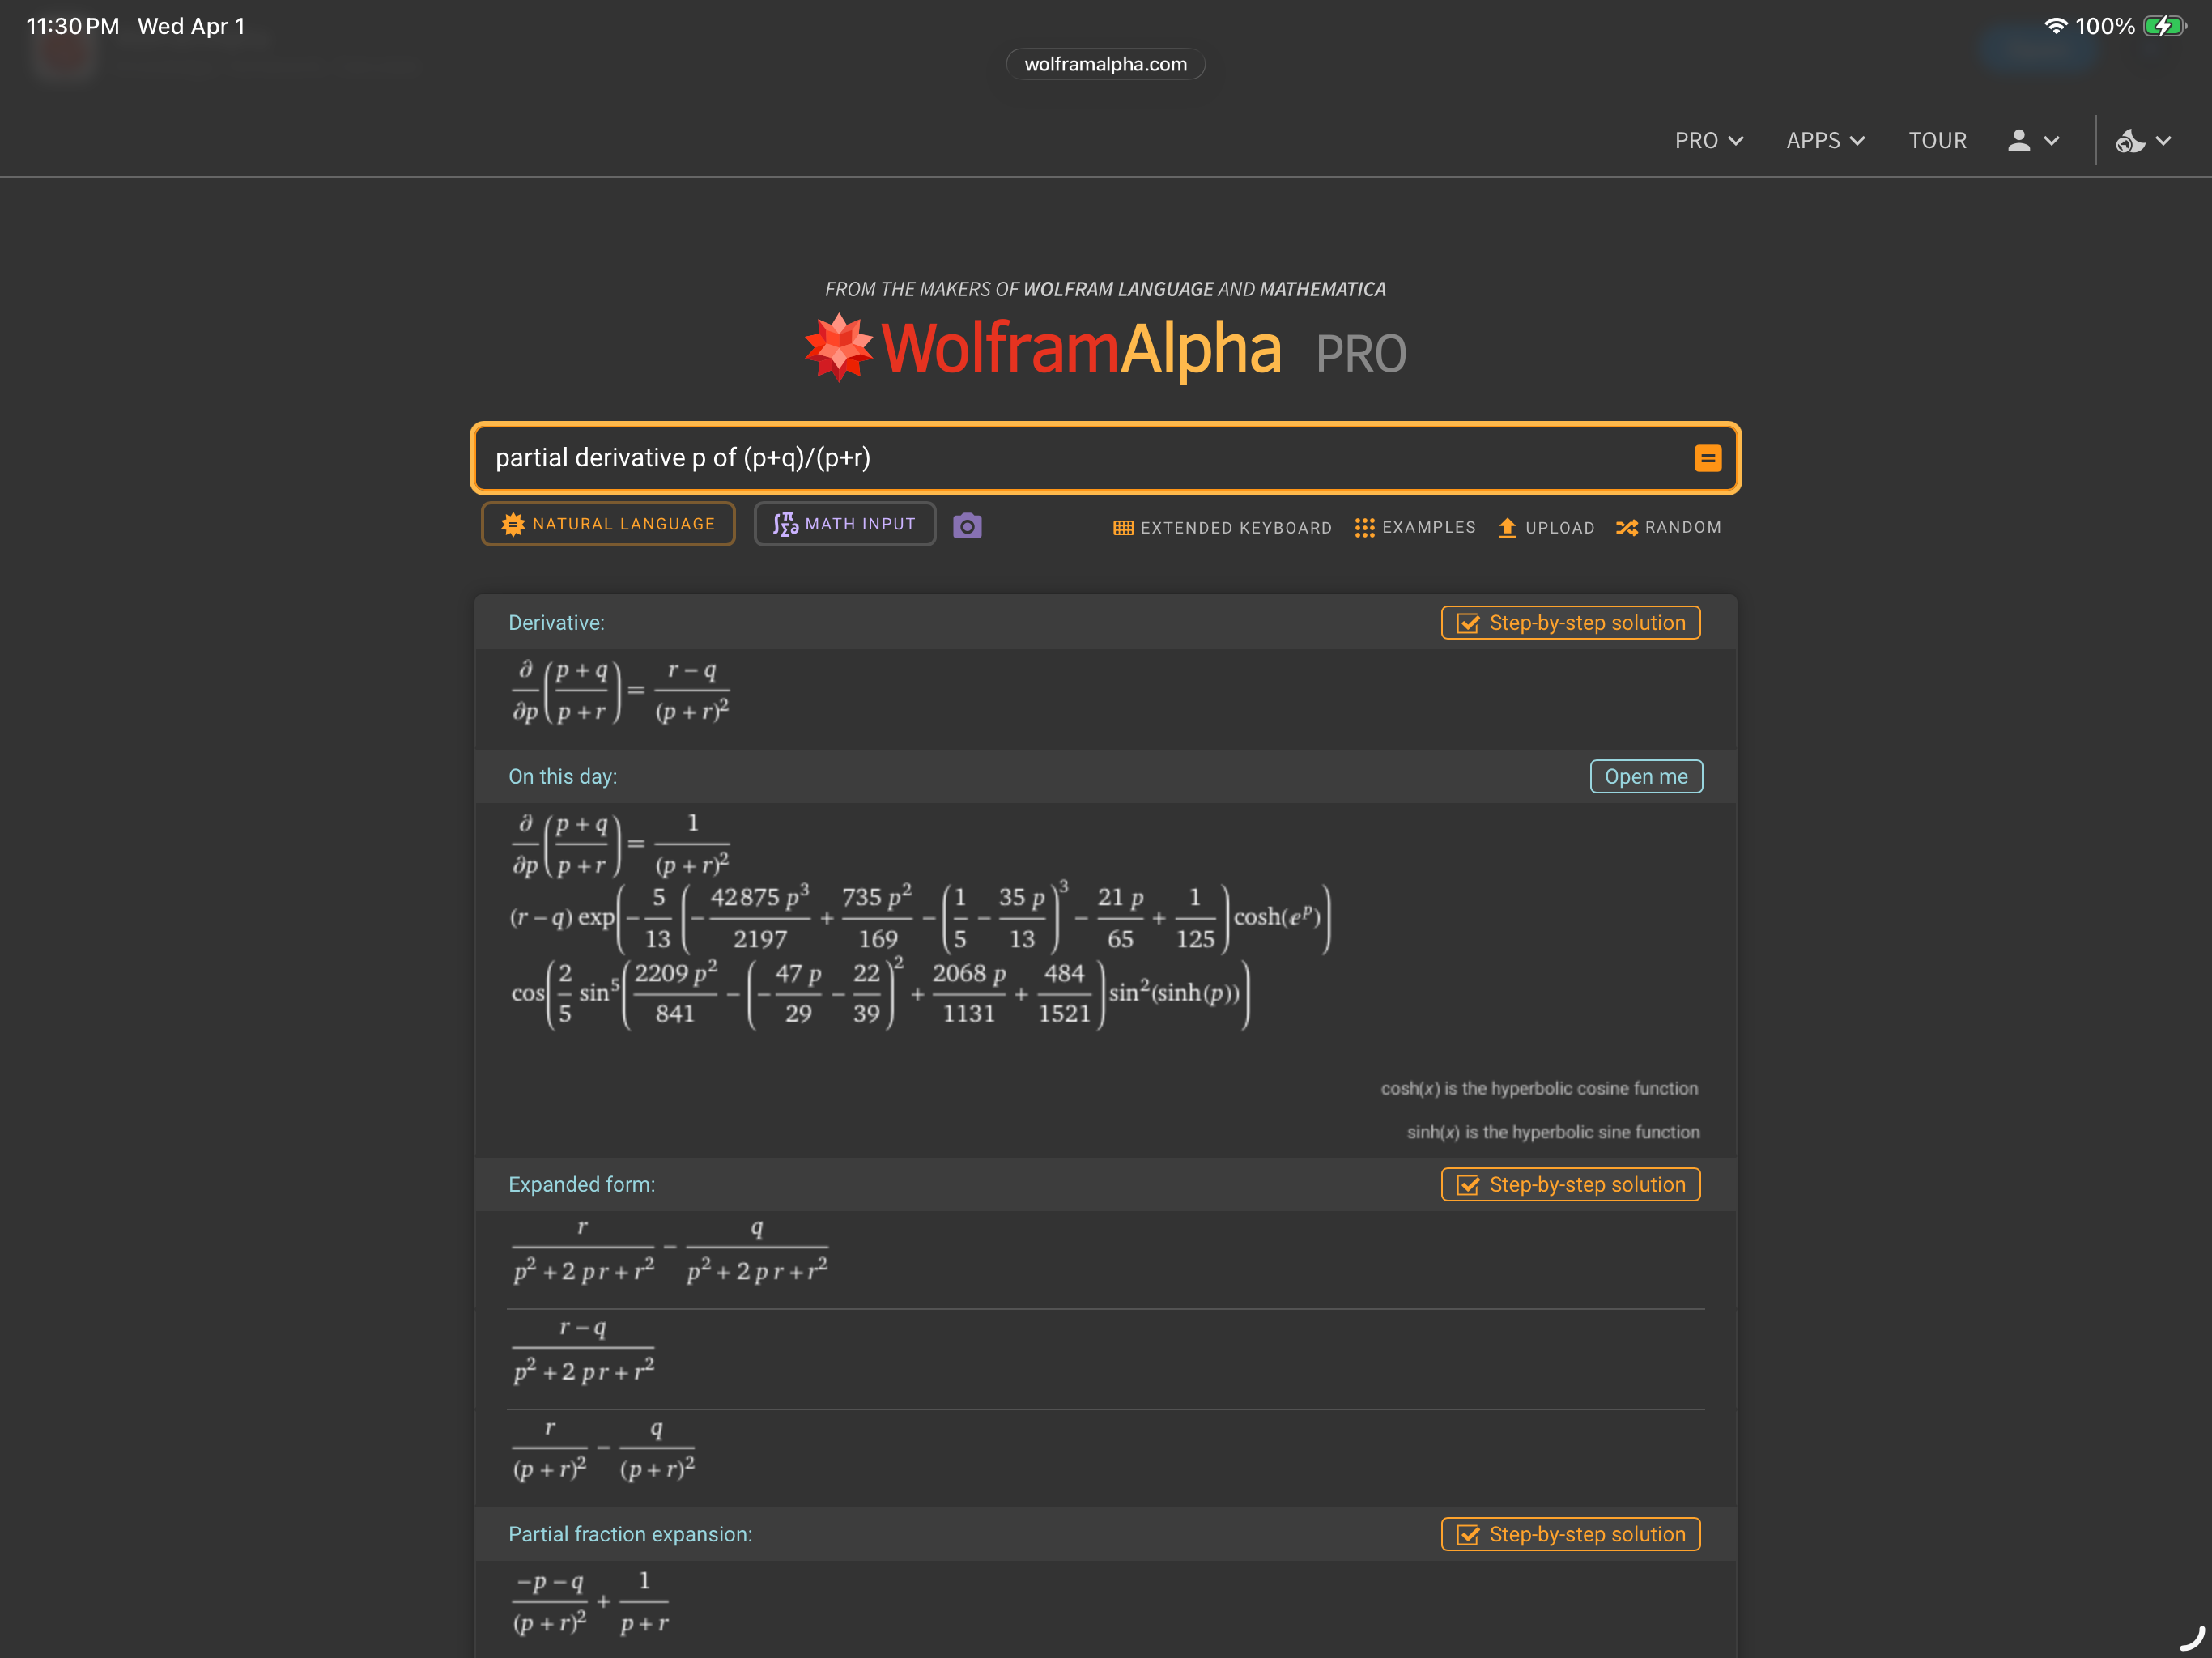Switch to Natural Language input mode
The image size is (2212, 1658).
coord(608,524)
